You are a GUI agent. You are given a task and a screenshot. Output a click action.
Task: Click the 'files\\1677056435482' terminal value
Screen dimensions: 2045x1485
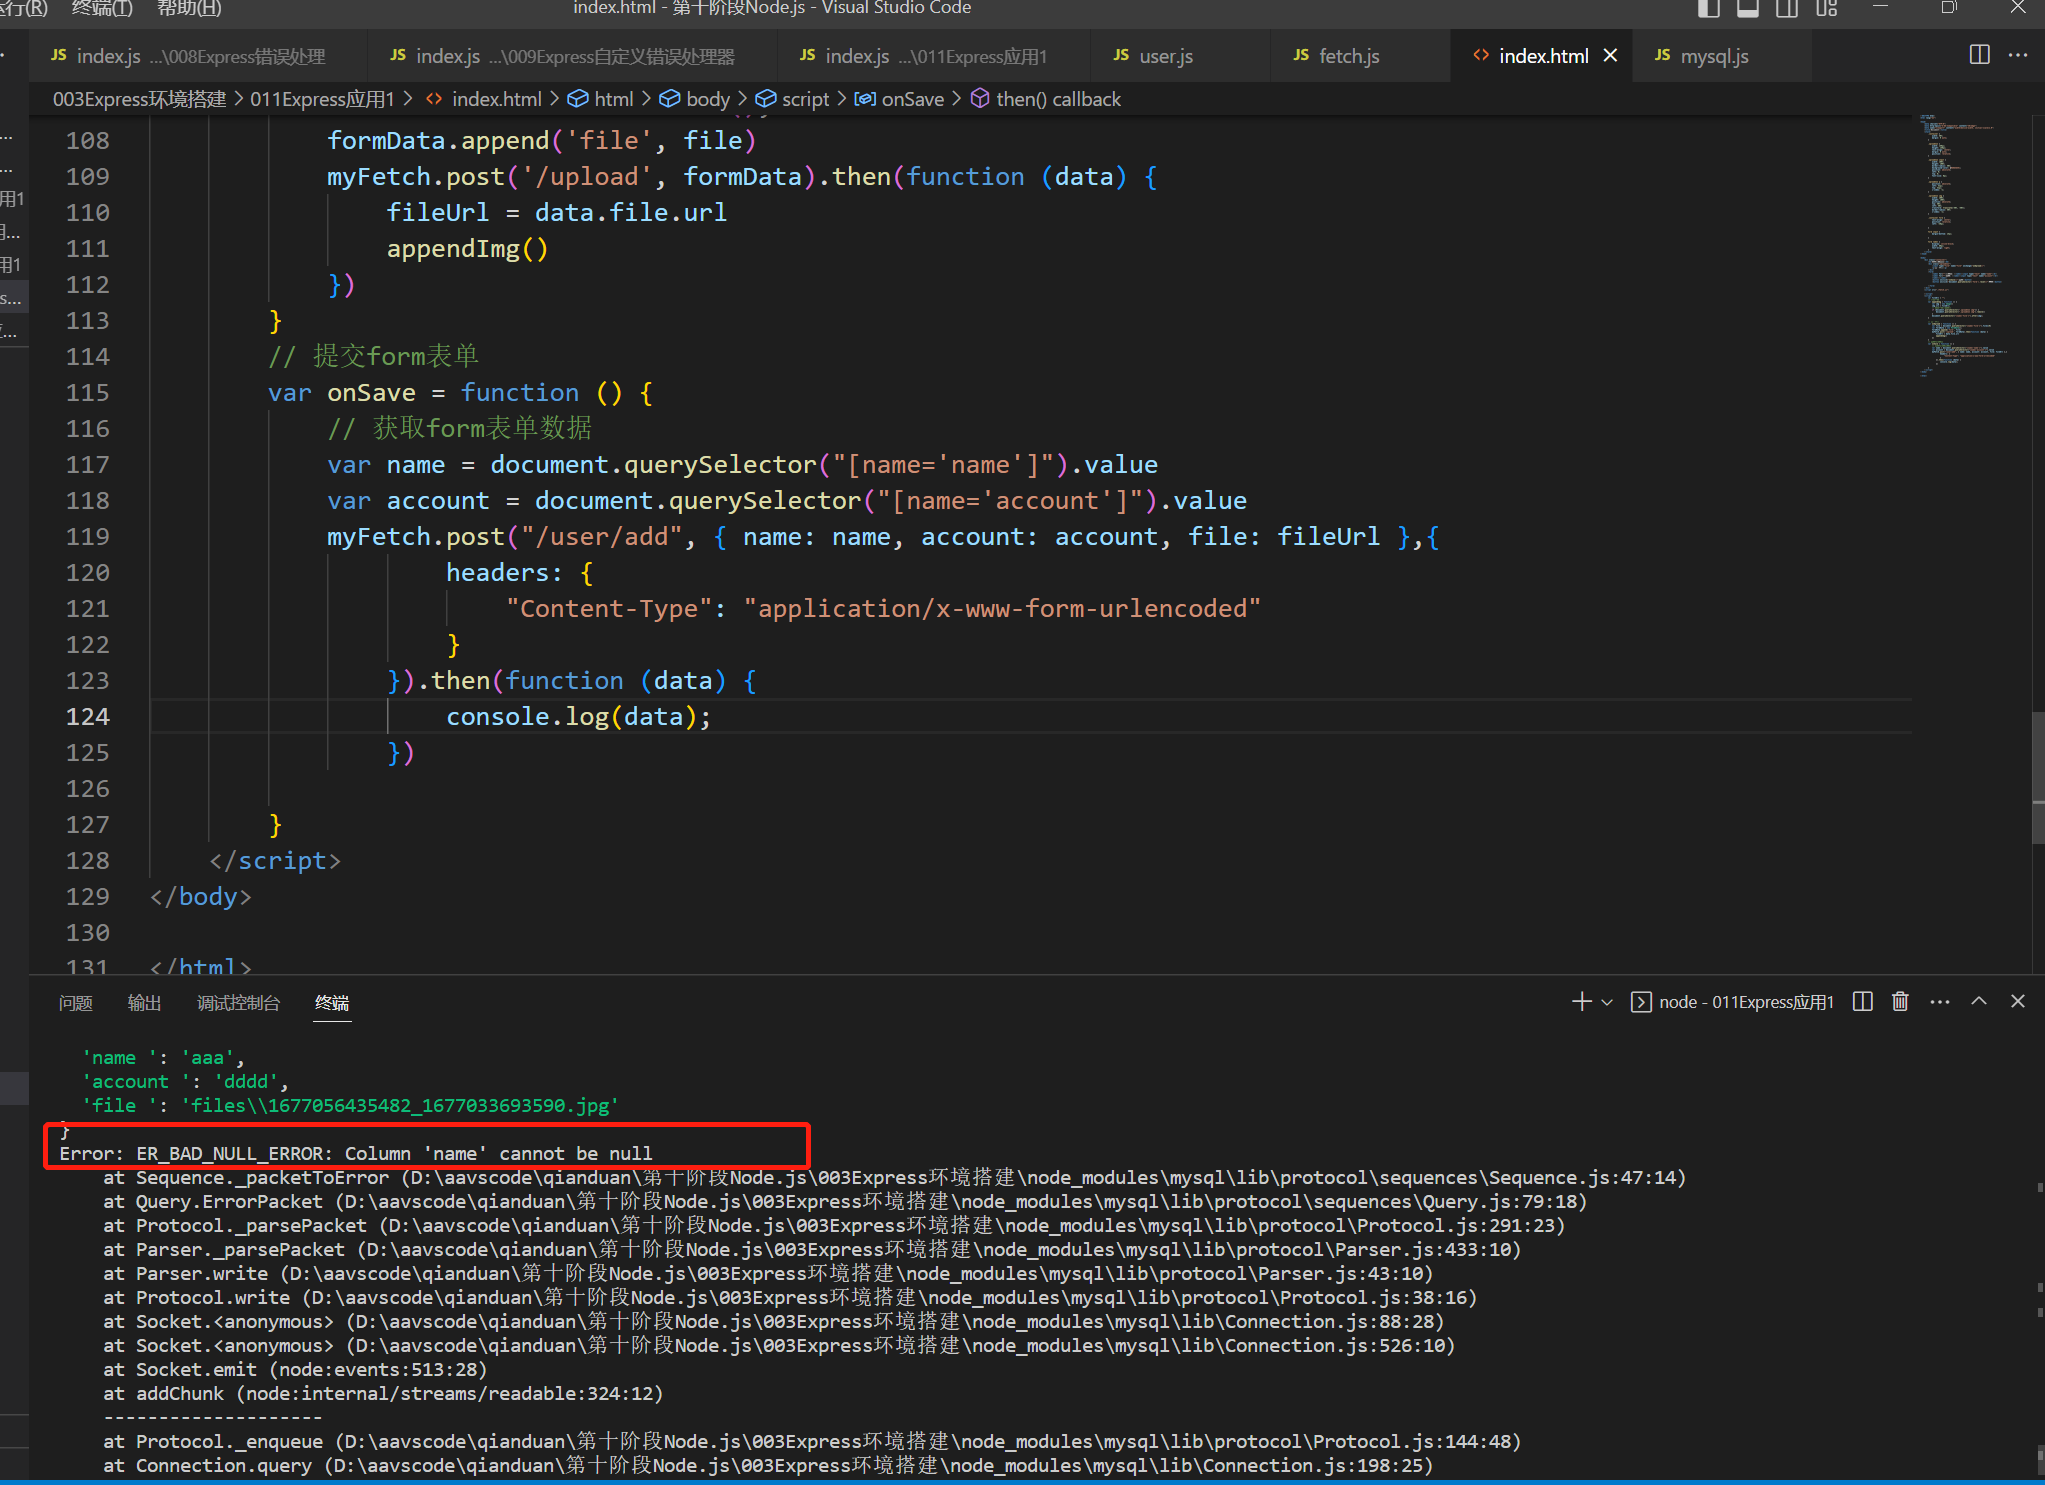coord(400,1105)
